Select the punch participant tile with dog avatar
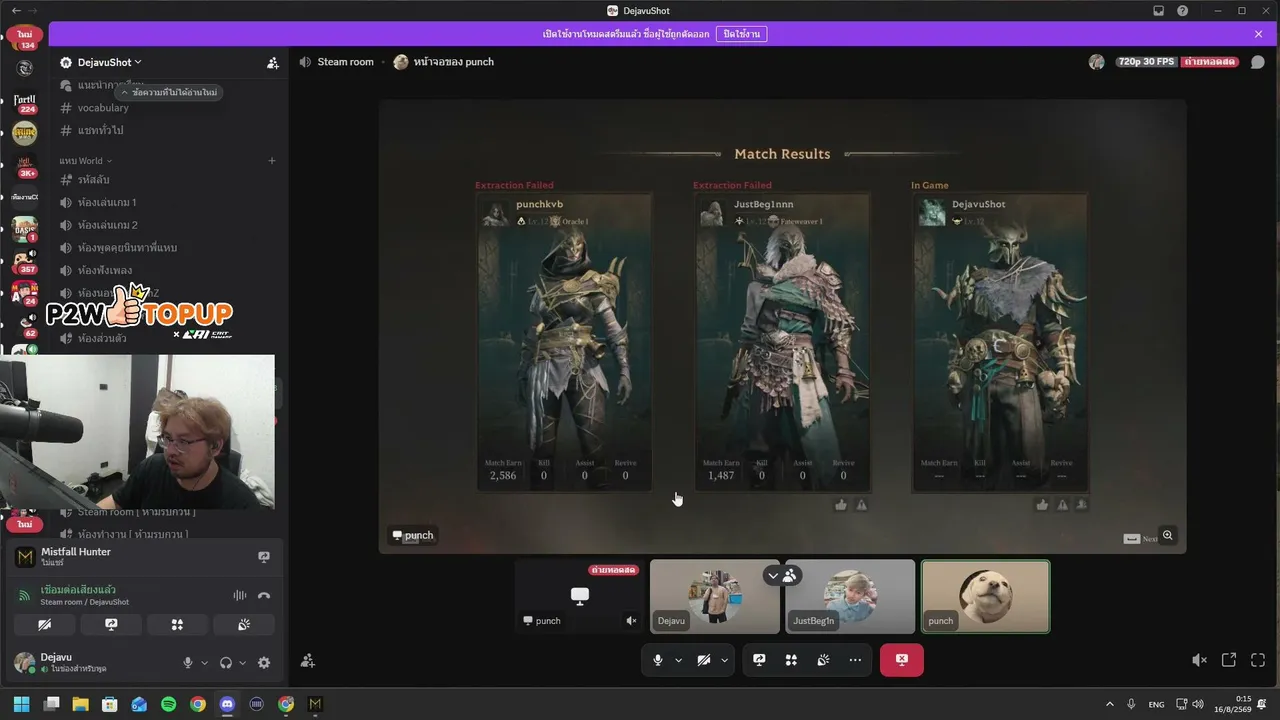1280x720 pixels. (x=985, y=596)
